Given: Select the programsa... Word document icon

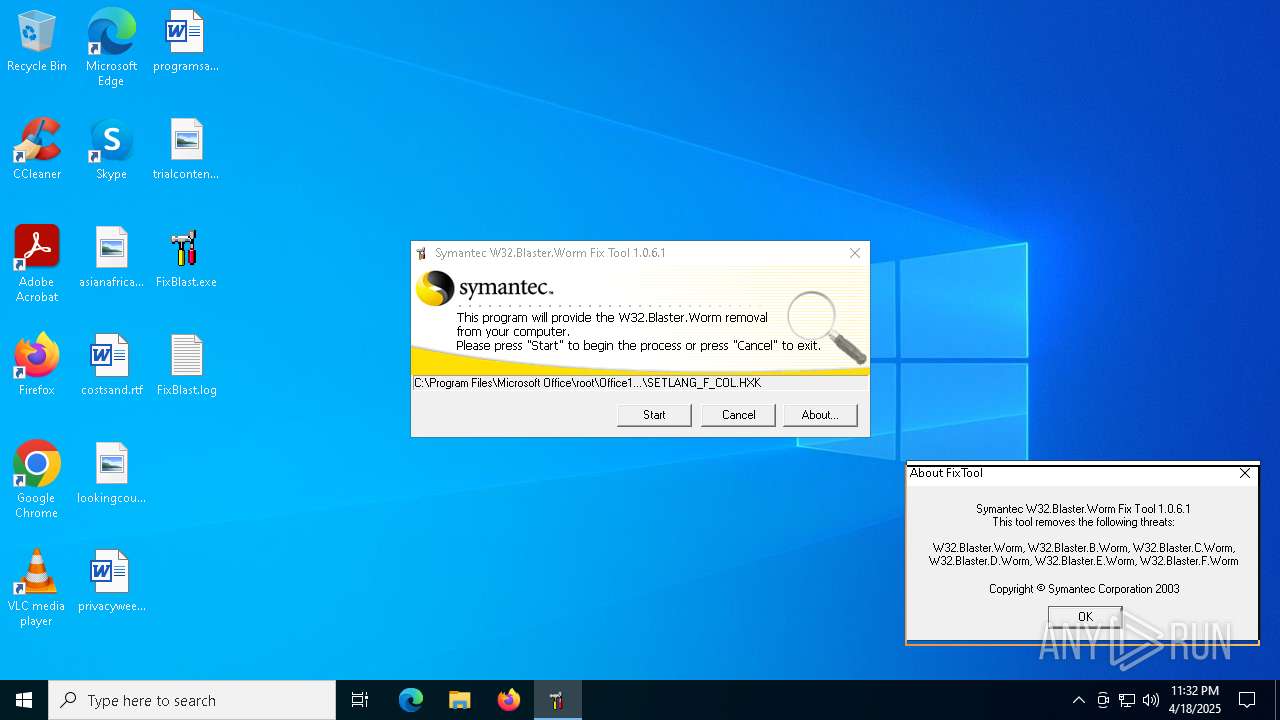Looking at the screenshot, I should (185, 42).
